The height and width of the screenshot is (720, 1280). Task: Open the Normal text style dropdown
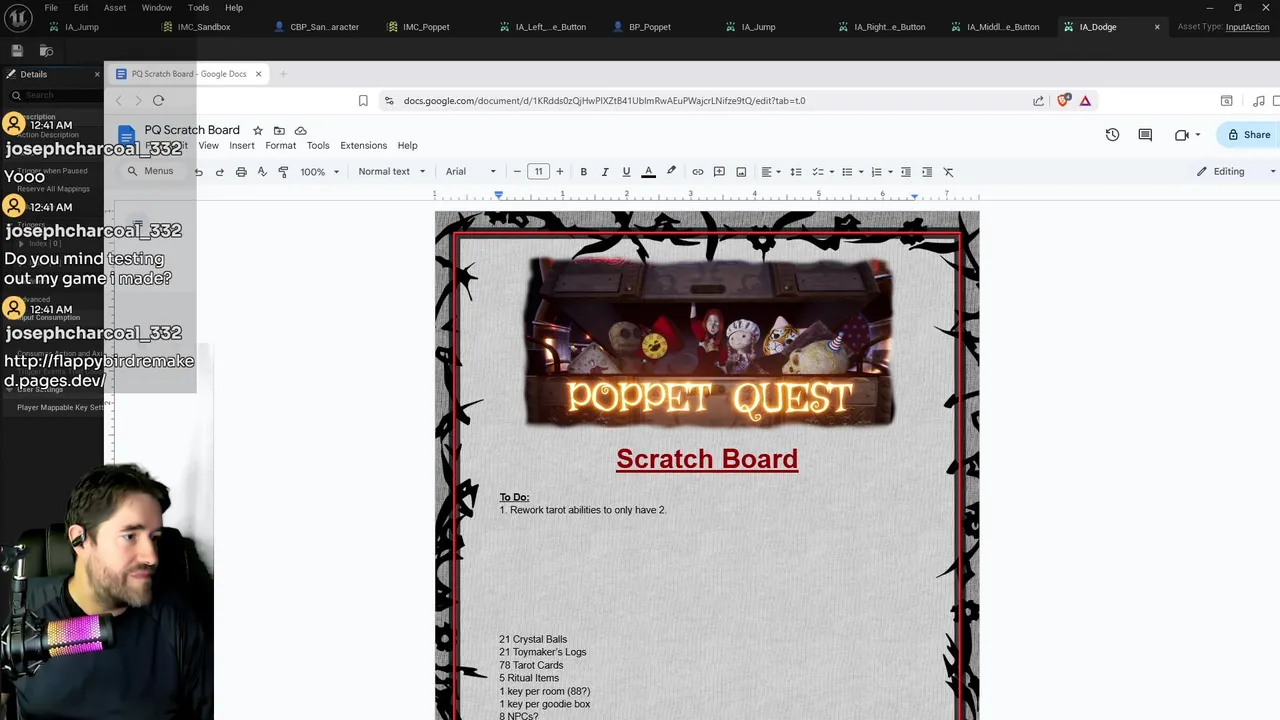392,172
